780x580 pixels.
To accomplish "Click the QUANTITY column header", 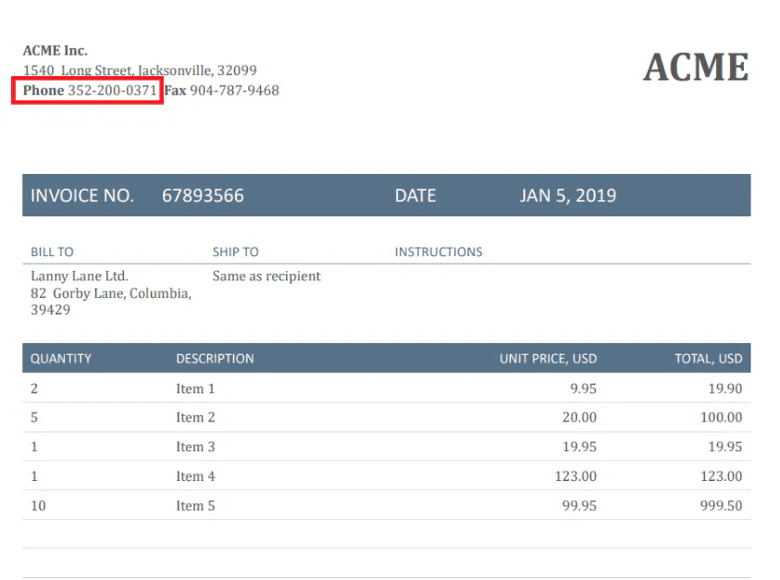I will coord(61,359).
